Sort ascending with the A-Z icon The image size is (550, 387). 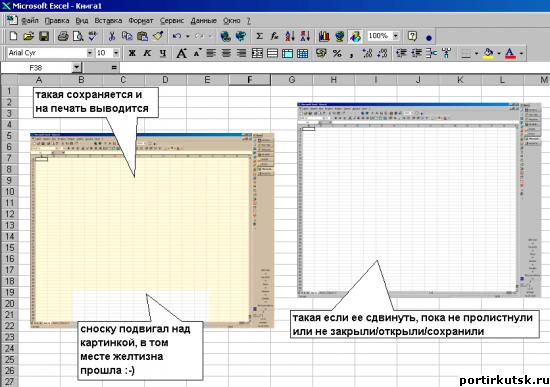[290, 36]
